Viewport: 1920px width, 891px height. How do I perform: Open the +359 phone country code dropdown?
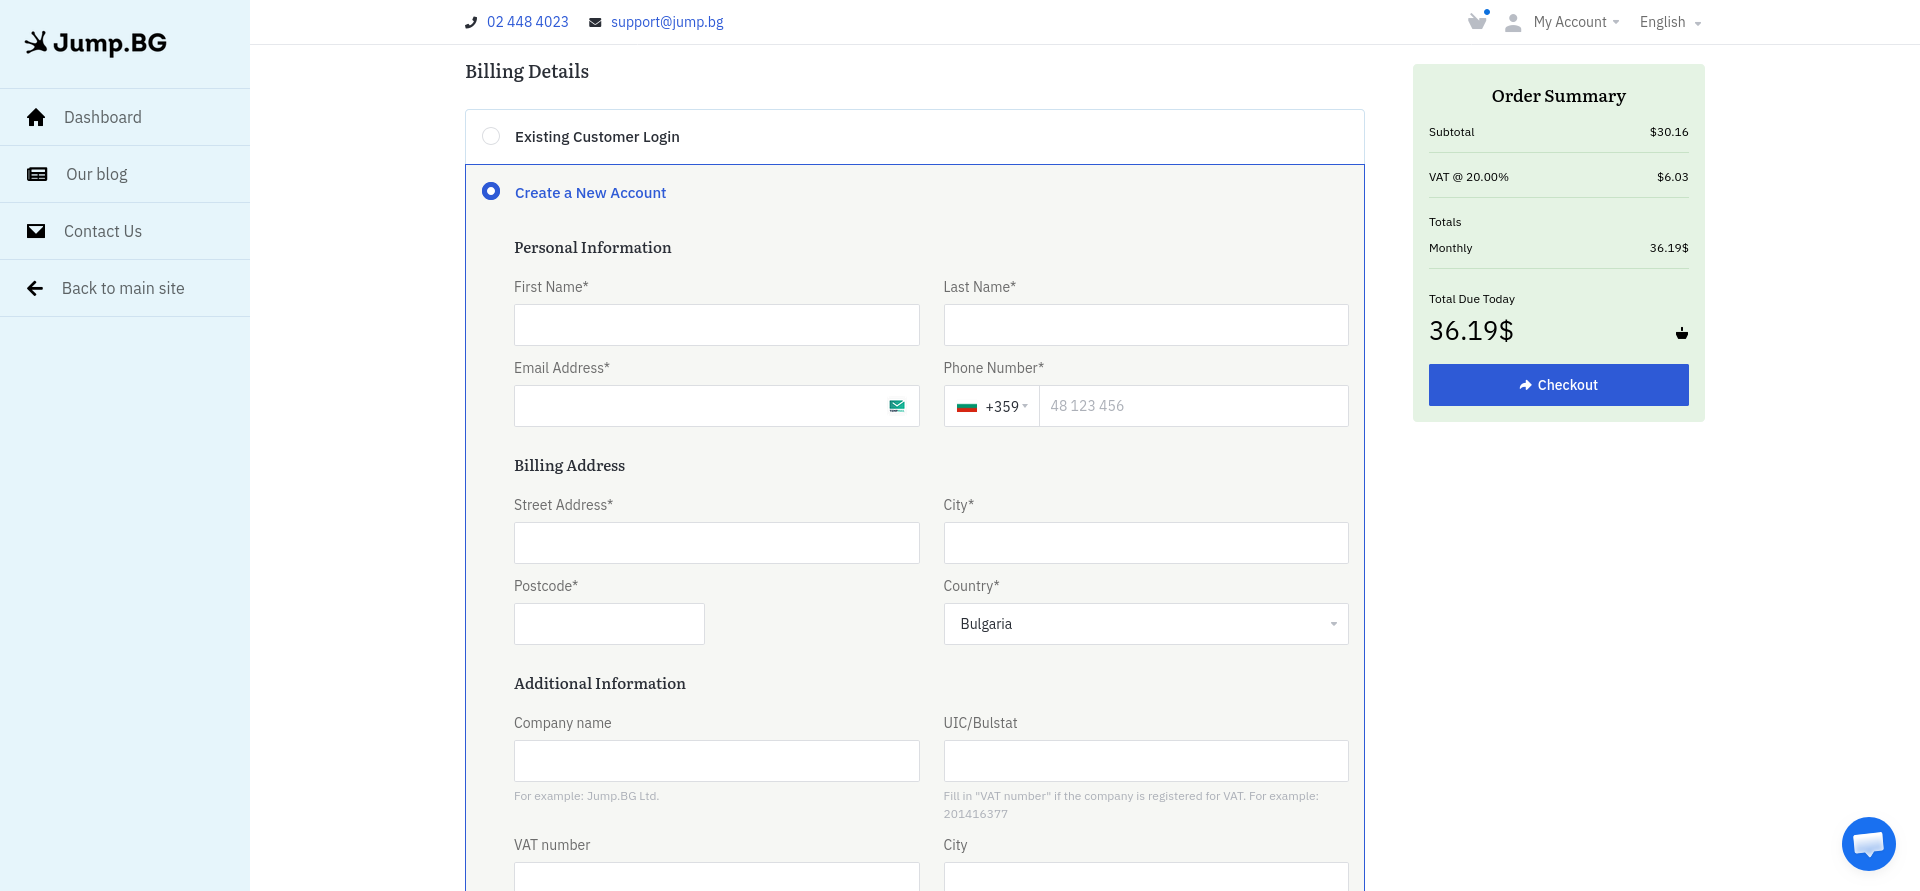point(992,406)
